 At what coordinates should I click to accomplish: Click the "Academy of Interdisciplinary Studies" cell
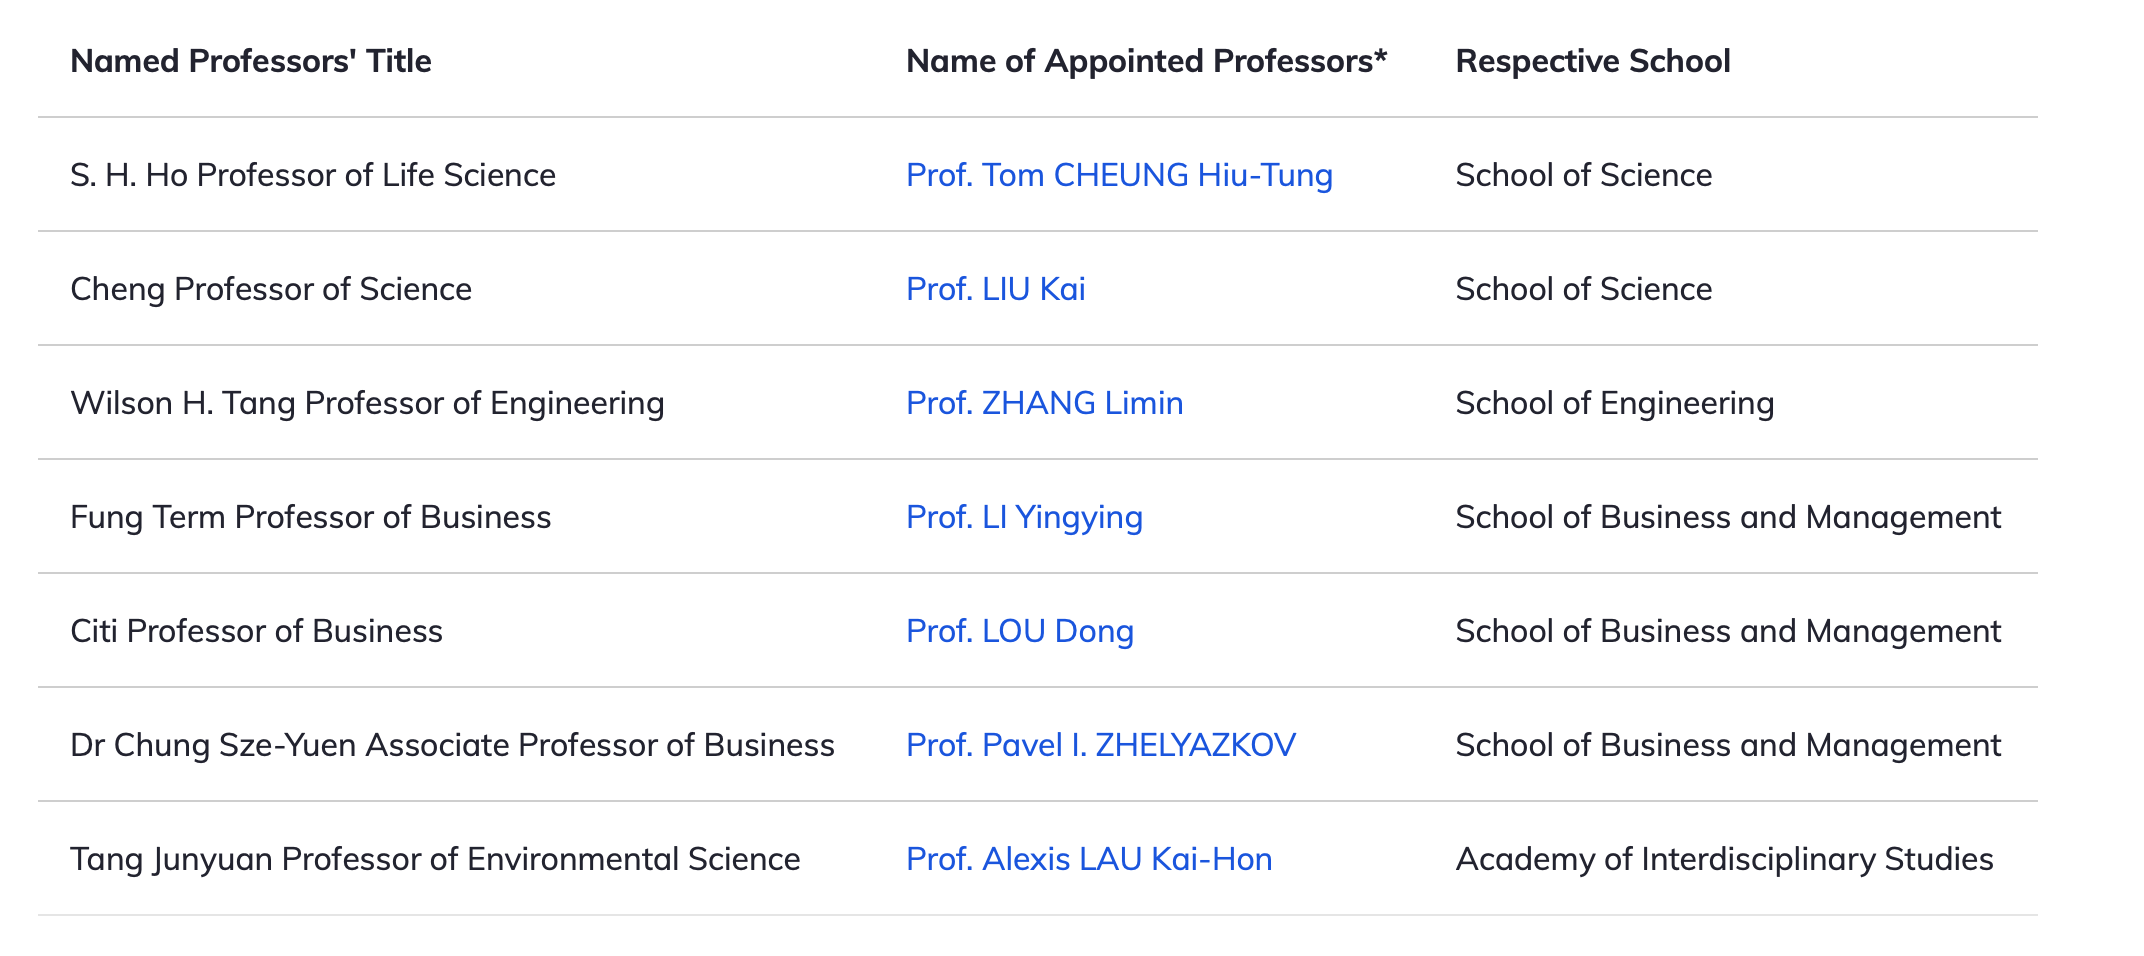tap(1724, 859)
